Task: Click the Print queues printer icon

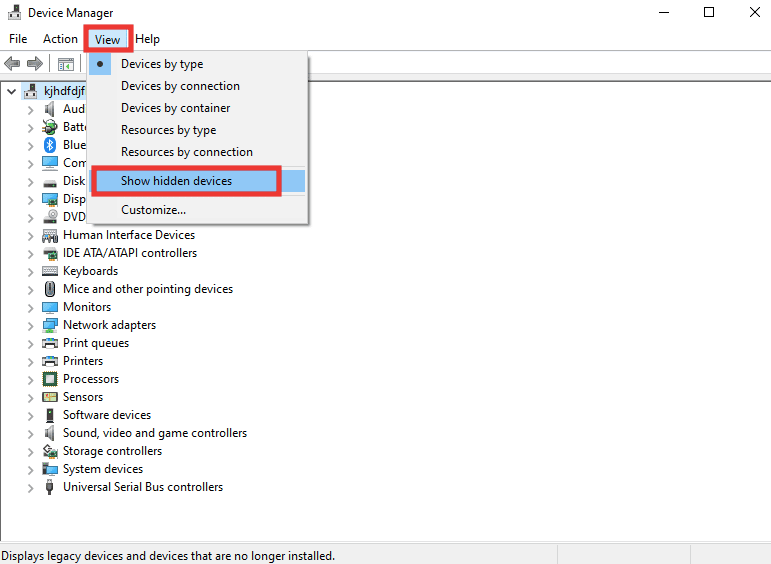Action: click(50, 343)
